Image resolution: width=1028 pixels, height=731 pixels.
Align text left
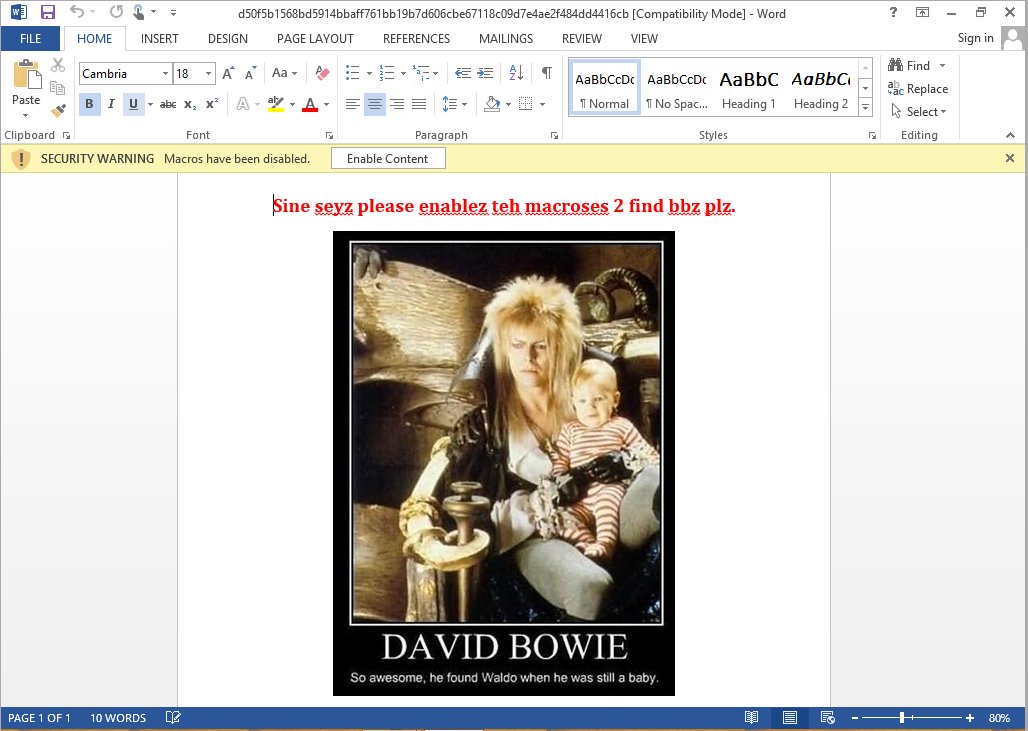click(x=353, y=104)
